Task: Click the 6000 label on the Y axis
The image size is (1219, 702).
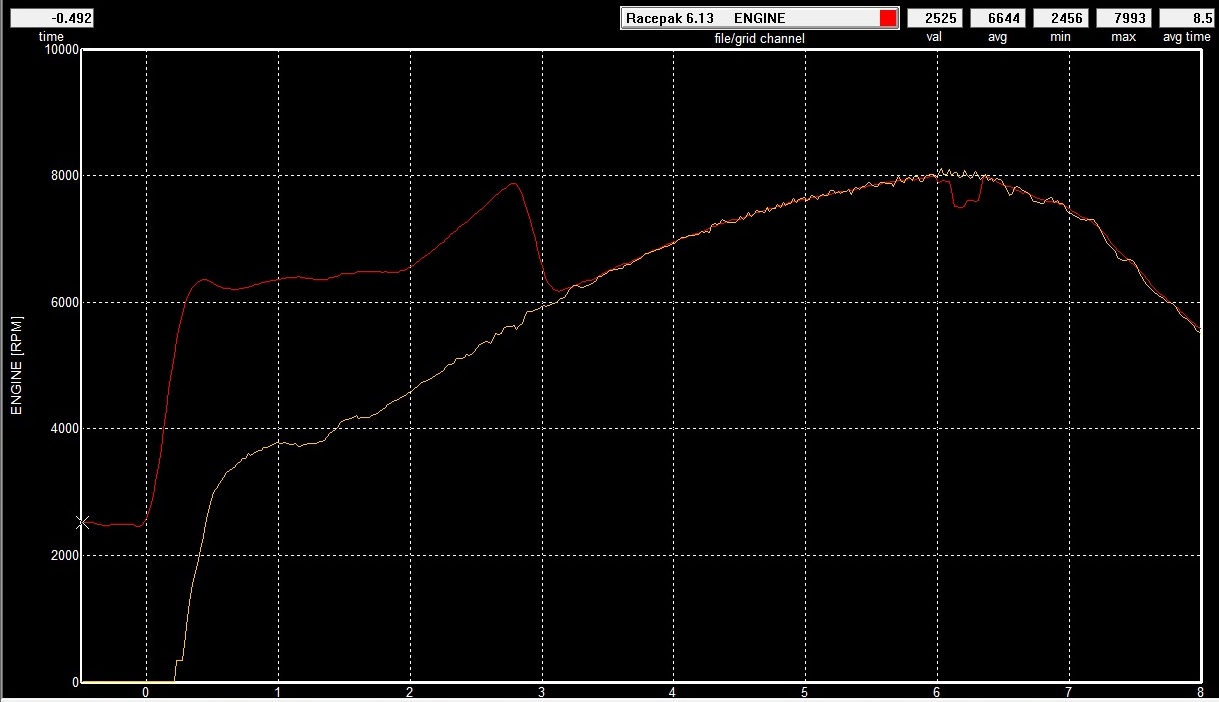Action: [x=65, y=302]
